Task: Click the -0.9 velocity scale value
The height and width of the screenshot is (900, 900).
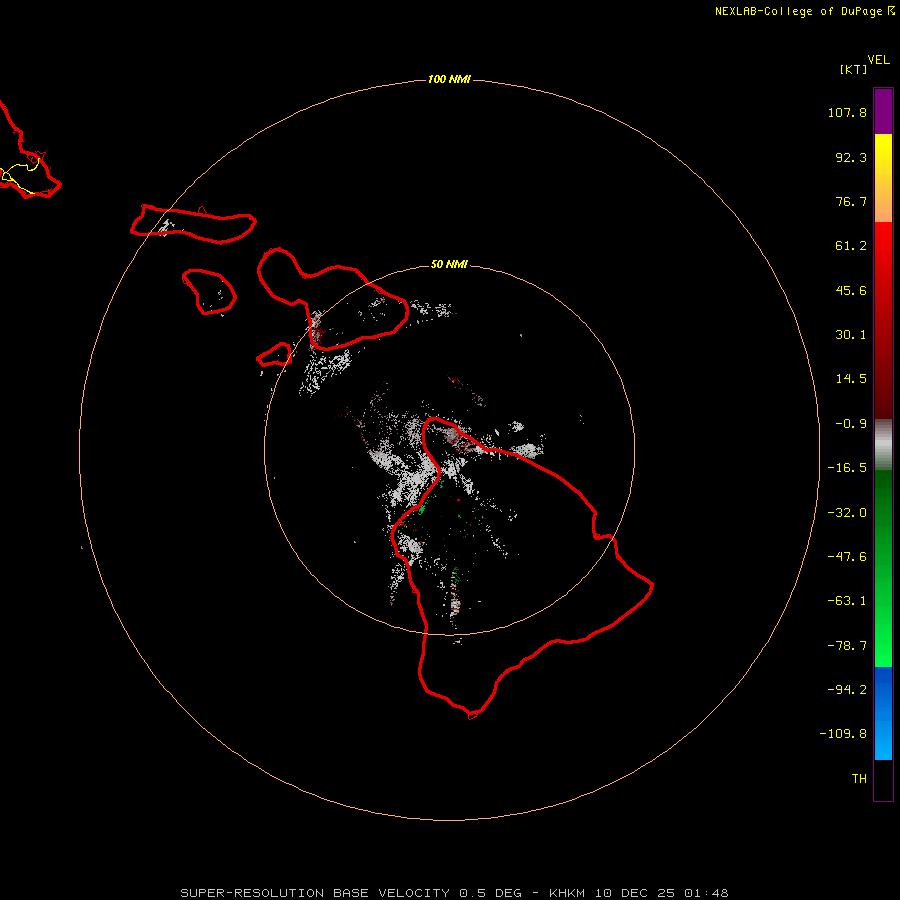Action: [x=851, y=424]
